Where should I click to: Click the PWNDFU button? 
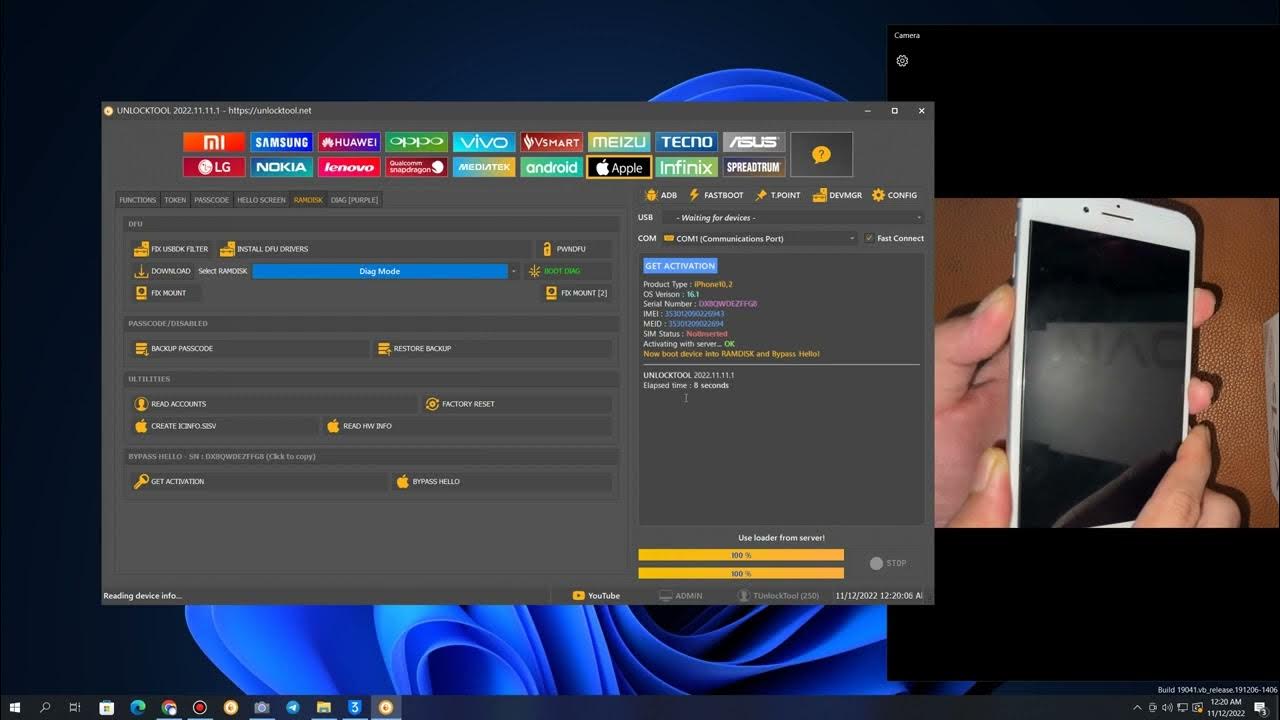pyautogui.click(x=574, y=249)
